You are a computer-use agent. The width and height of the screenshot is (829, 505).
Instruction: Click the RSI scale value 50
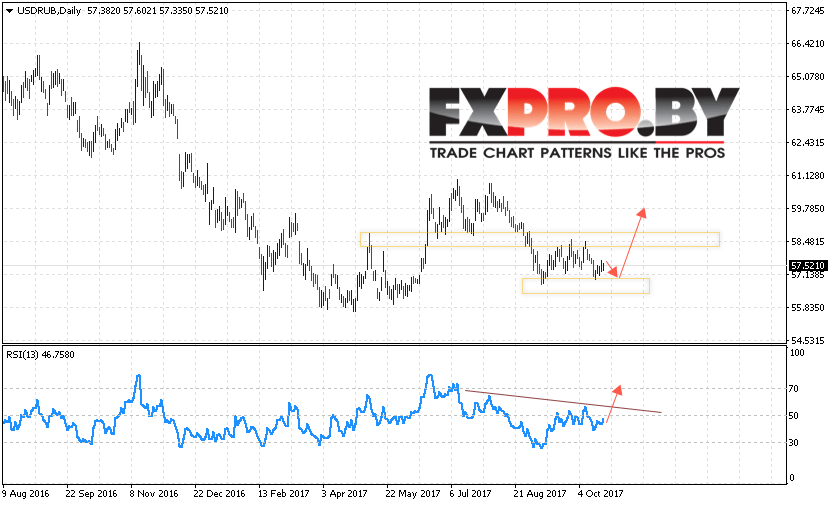coord(794,416)
